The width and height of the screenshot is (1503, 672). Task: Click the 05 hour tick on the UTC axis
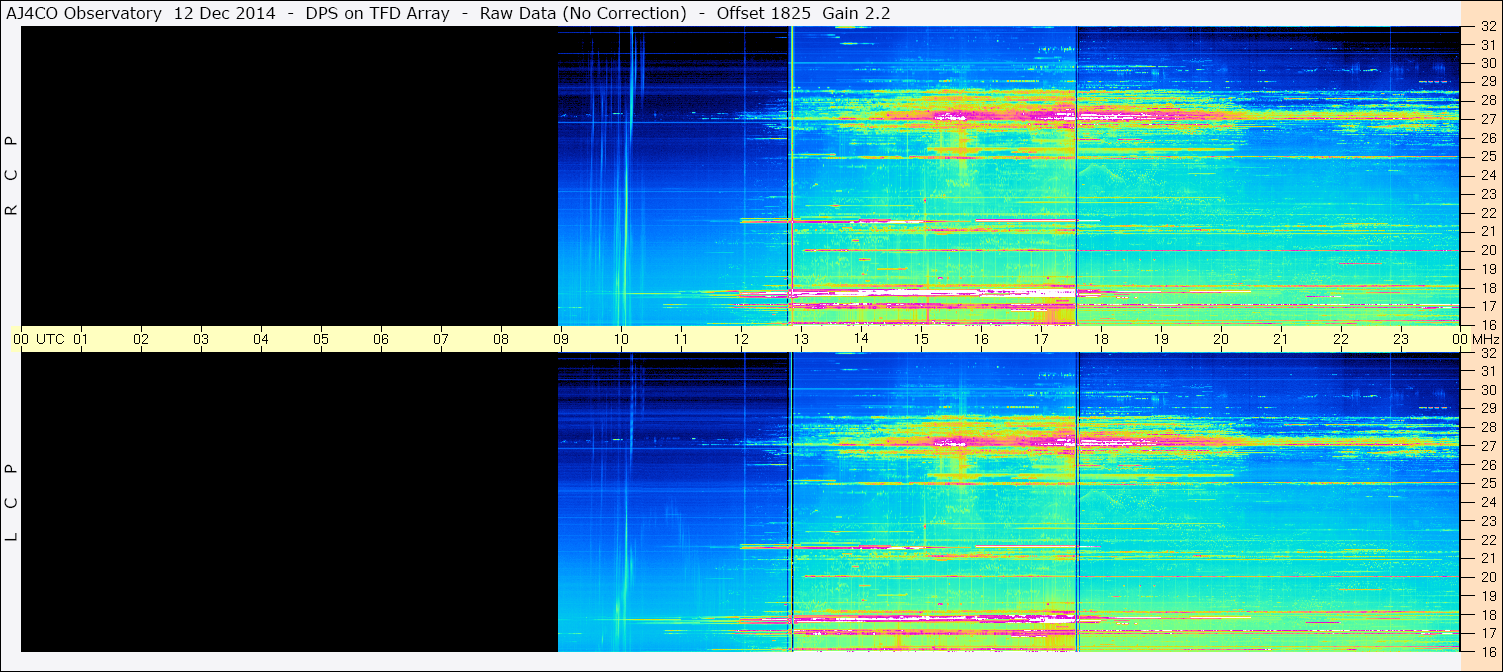321,339
